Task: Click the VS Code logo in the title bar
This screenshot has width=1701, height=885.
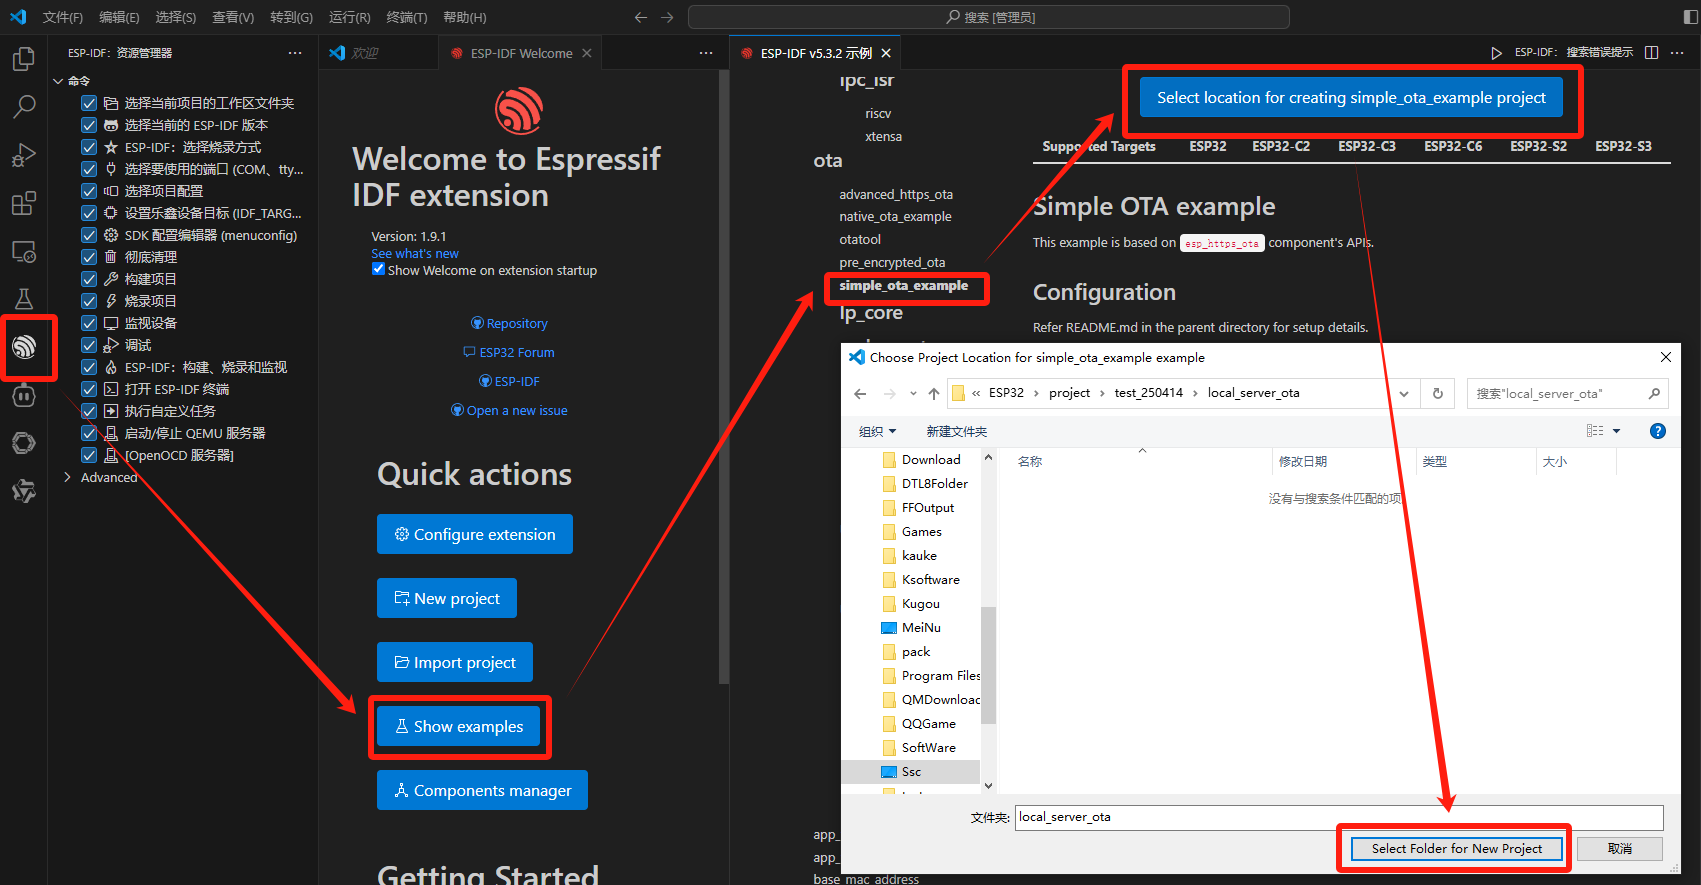Action: coord(18,17)
